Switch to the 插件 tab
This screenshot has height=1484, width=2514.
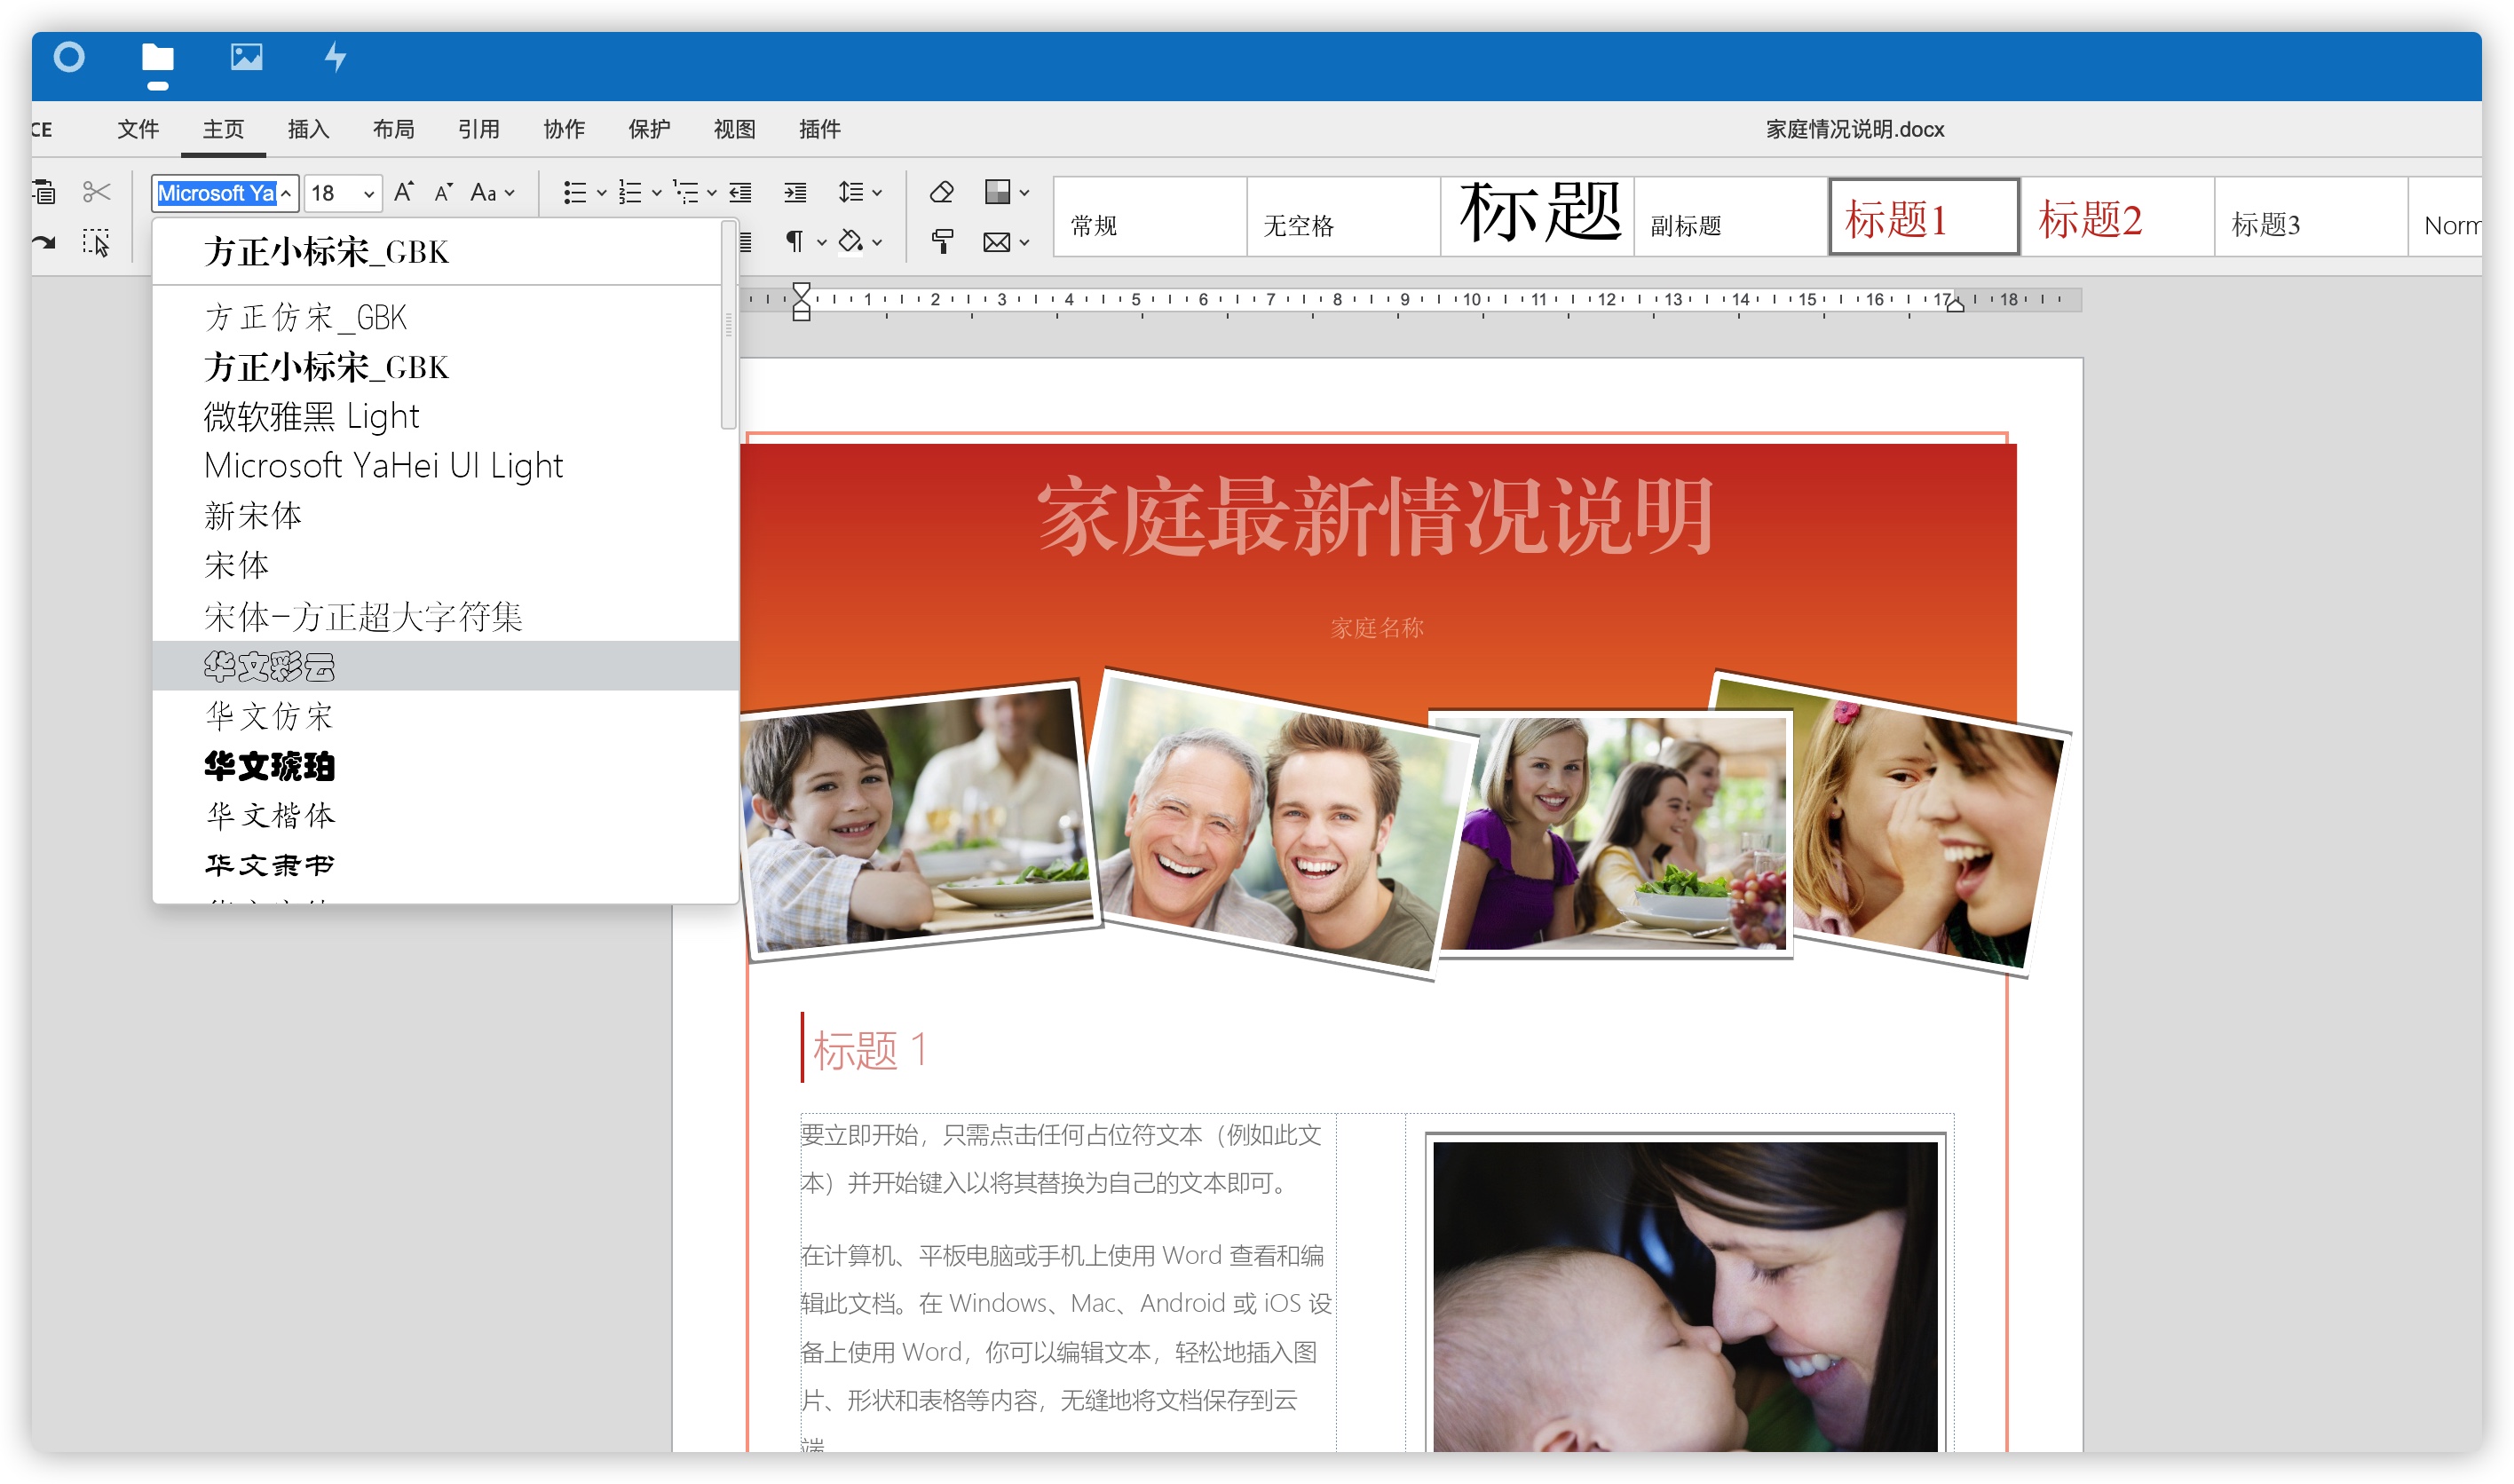click(x=820, y=129)
